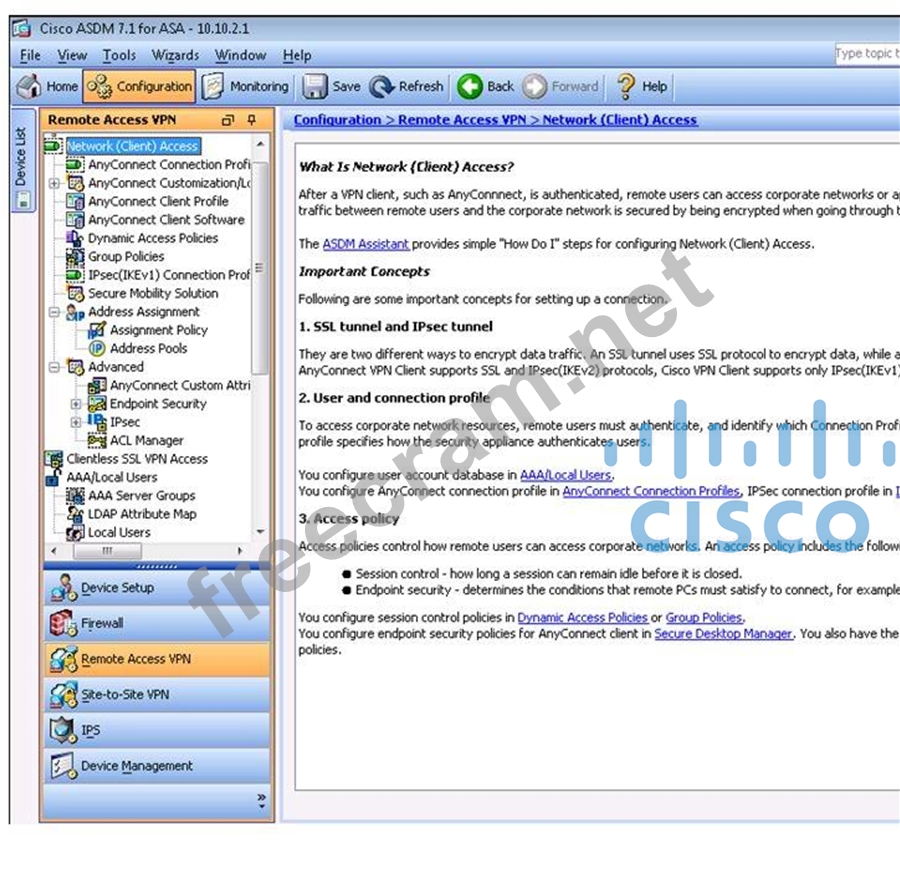
Task: Go Back using the green arrow
Action: 470,87
